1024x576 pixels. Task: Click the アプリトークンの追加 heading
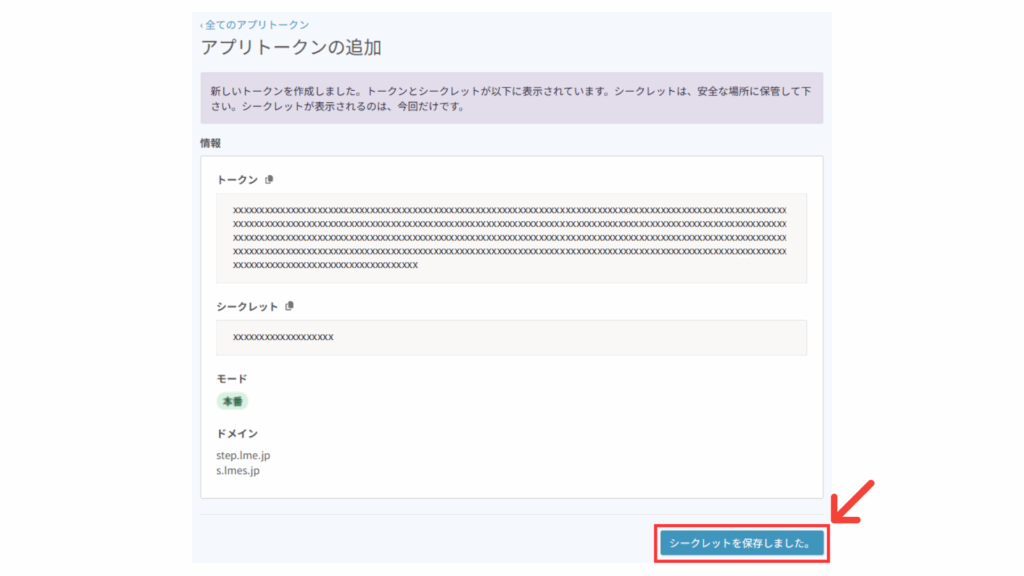pyautogui.click(x=291, y=48)
